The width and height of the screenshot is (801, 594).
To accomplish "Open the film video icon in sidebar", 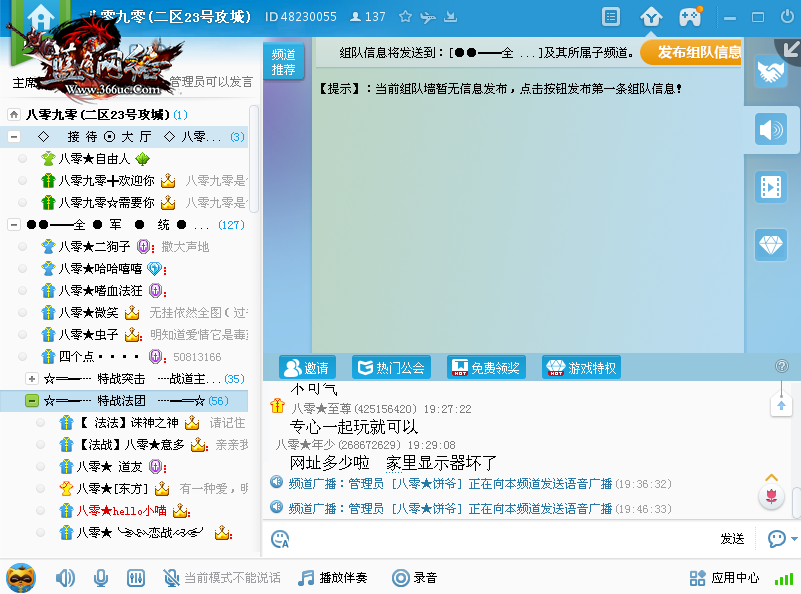I will pos(771,187).
